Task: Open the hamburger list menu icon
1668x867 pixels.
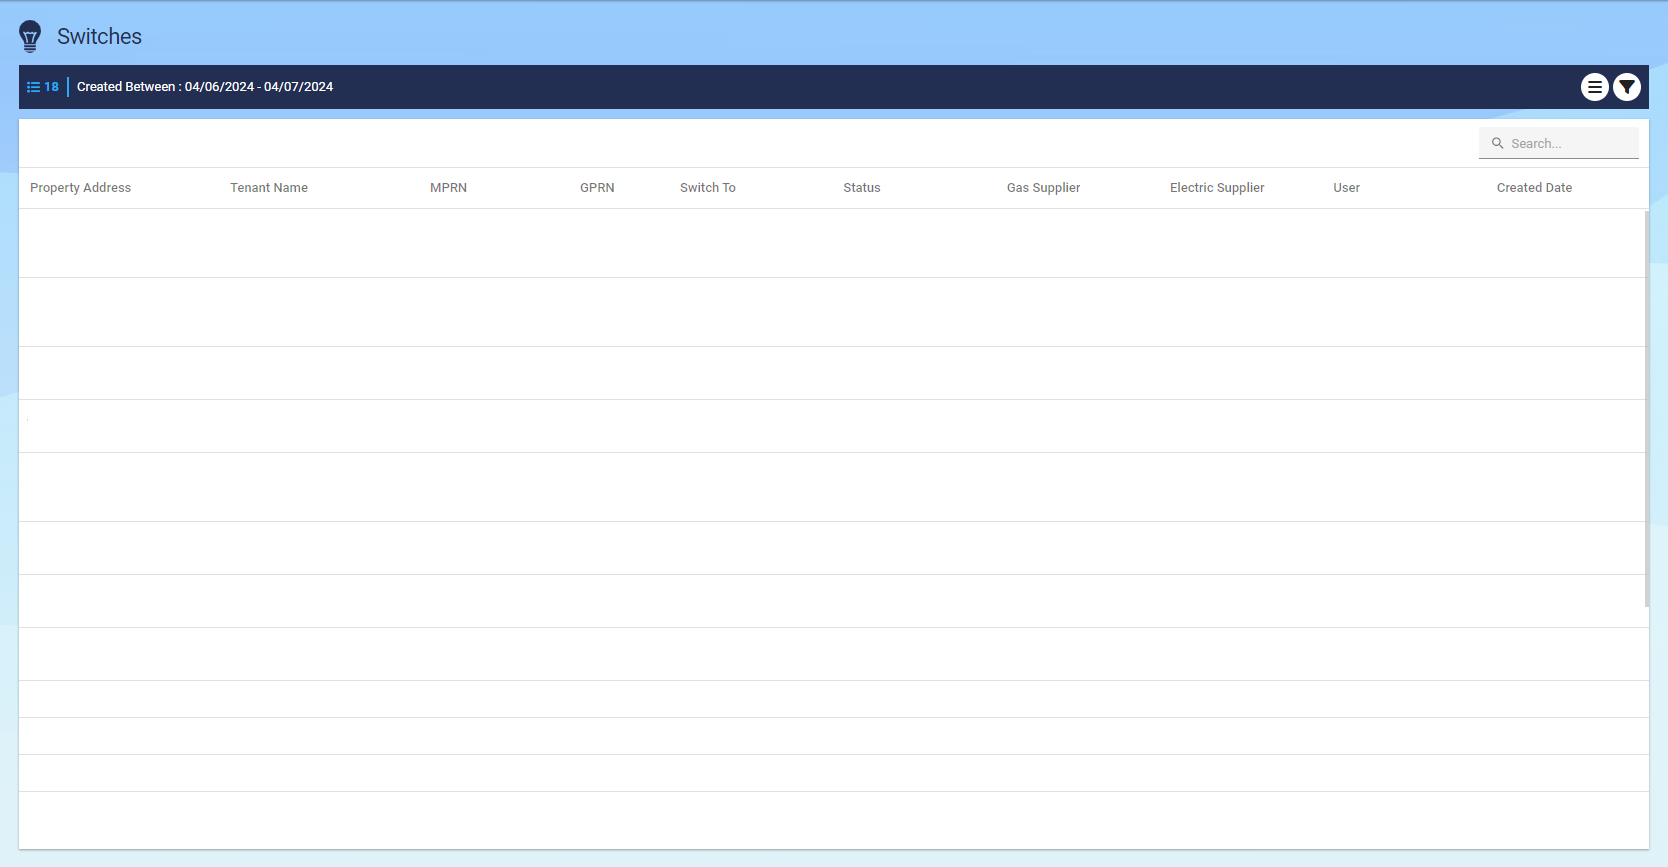Action: click(1594, 87)
